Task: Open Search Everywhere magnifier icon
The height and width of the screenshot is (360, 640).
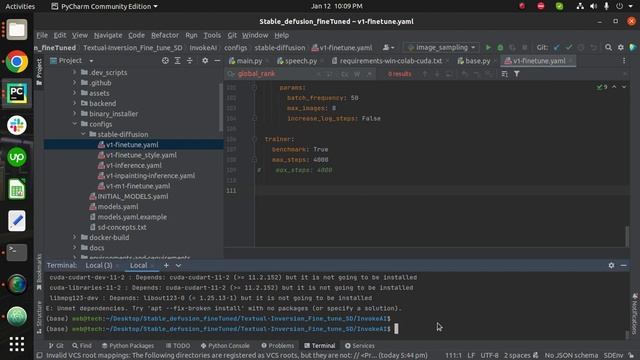Action: coord(608,47)
